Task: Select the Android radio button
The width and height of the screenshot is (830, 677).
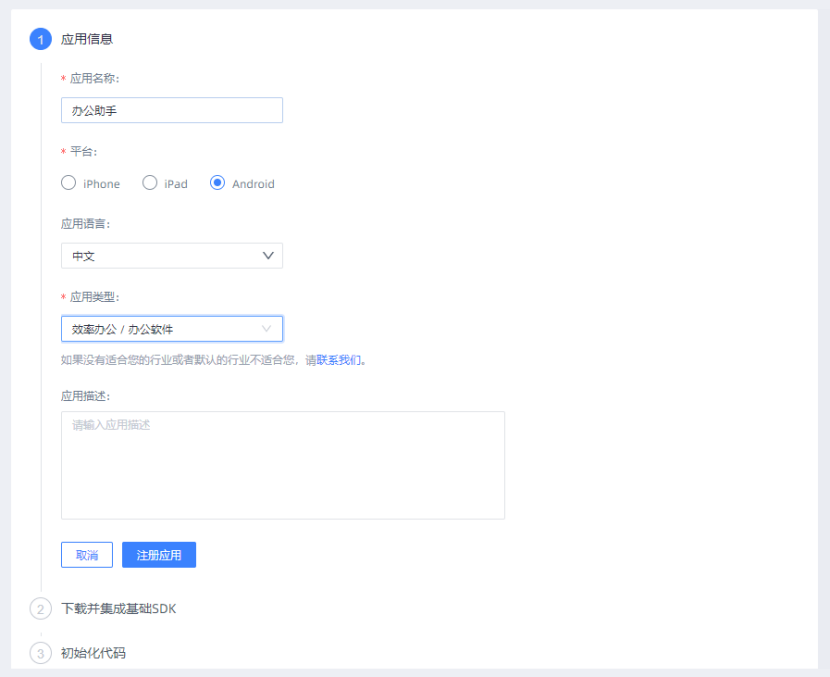Action: point(215,183)
